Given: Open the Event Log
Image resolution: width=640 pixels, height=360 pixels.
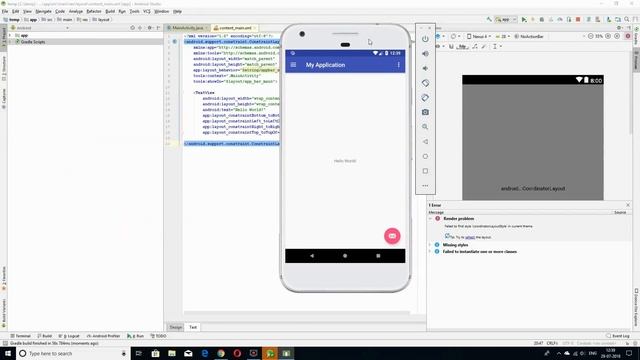Looking at the screenshot, I should pos(618,336).
